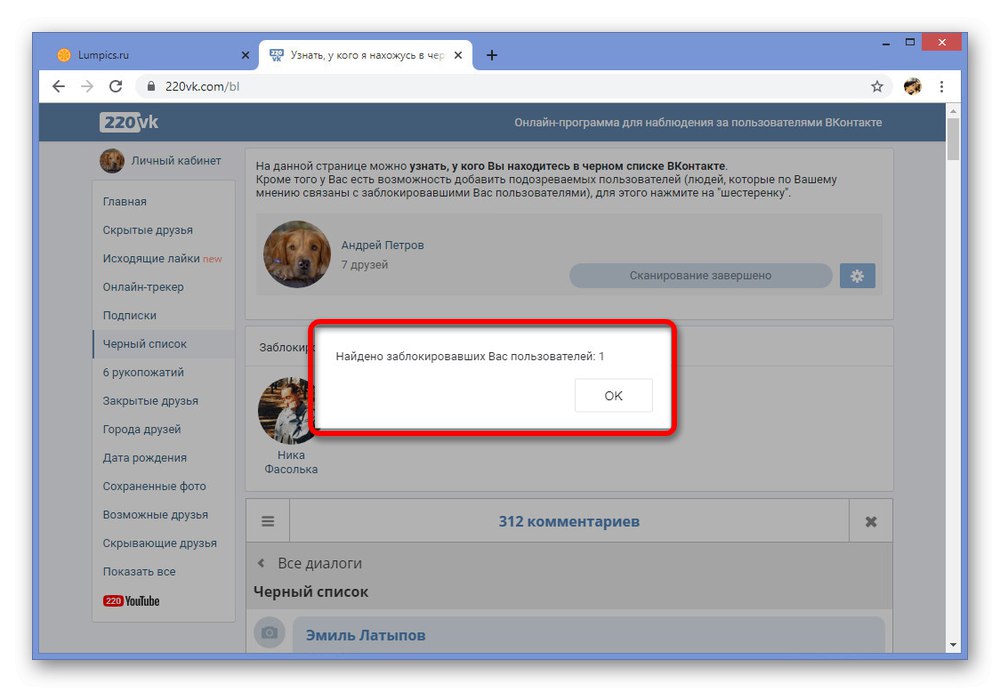This screenshot has height=692, width=1000.
Task: Click the page vertical scrollbar thumb
Action: pos(953,139)
